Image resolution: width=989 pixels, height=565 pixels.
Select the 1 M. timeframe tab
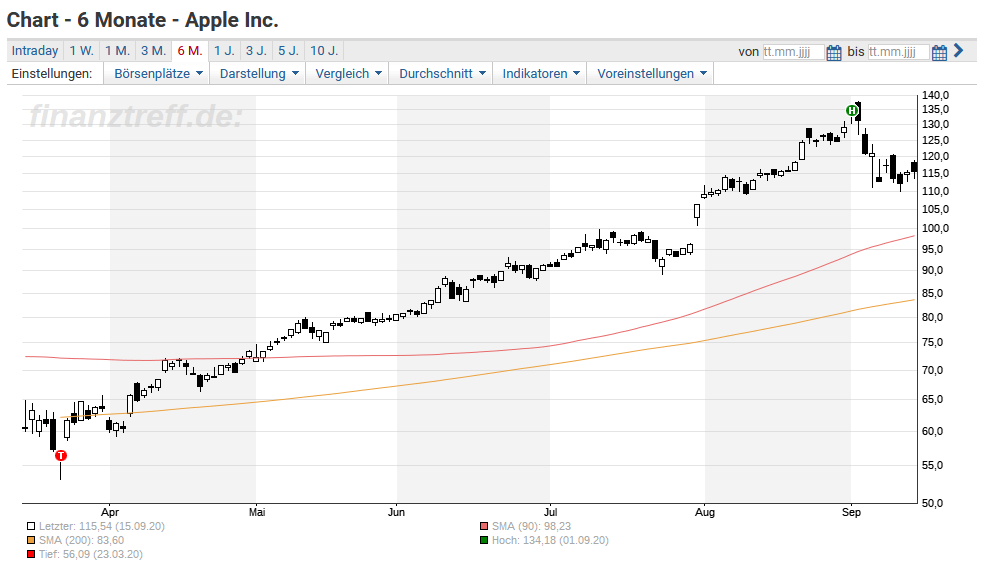click(117, 51)
